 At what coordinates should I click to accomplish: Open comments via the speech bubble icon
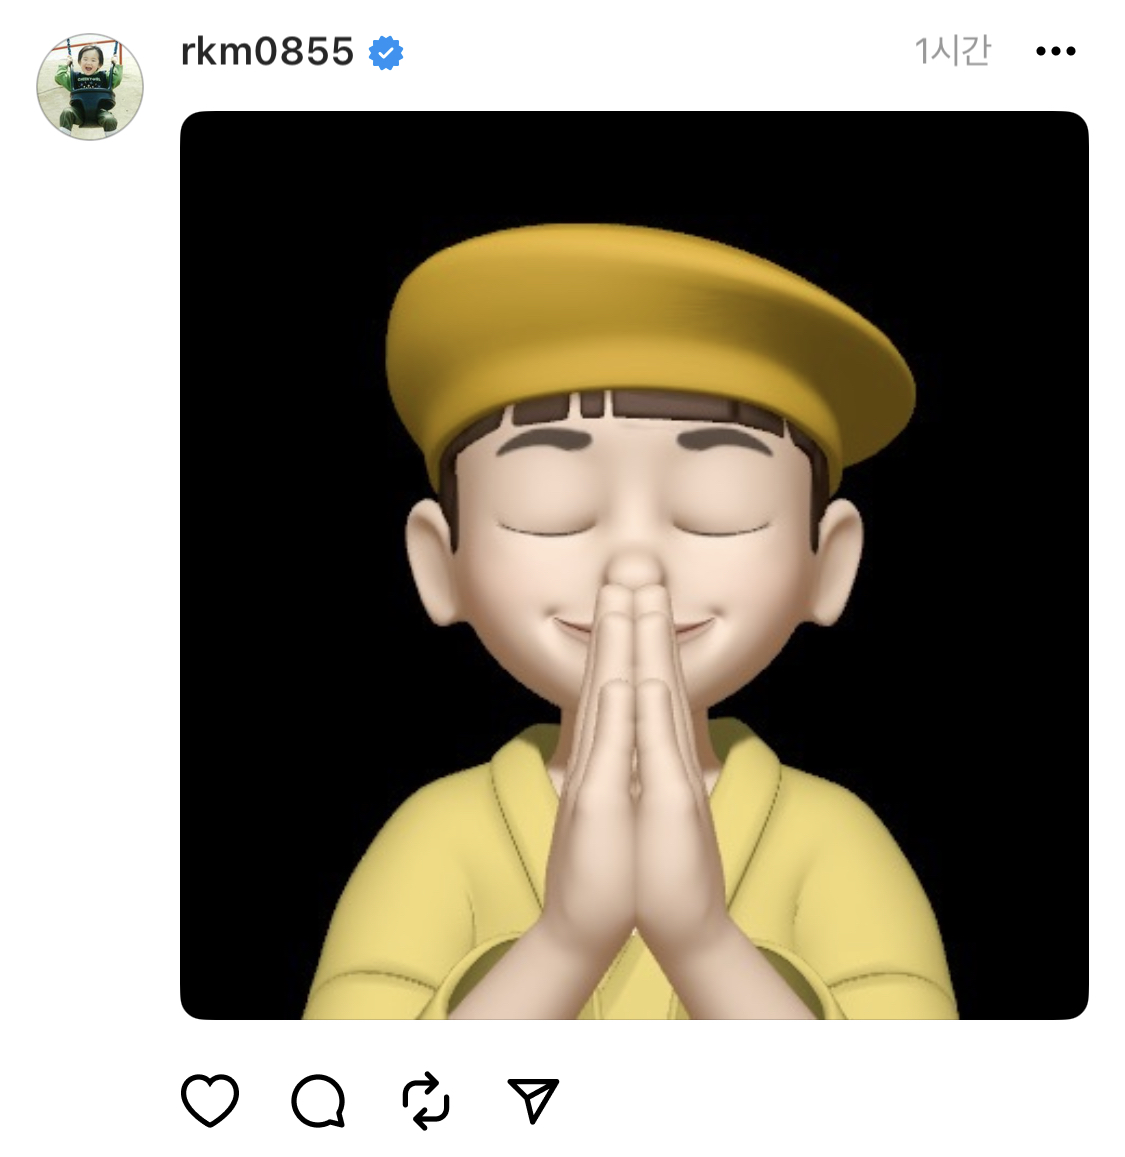(x=318, y=1101)
